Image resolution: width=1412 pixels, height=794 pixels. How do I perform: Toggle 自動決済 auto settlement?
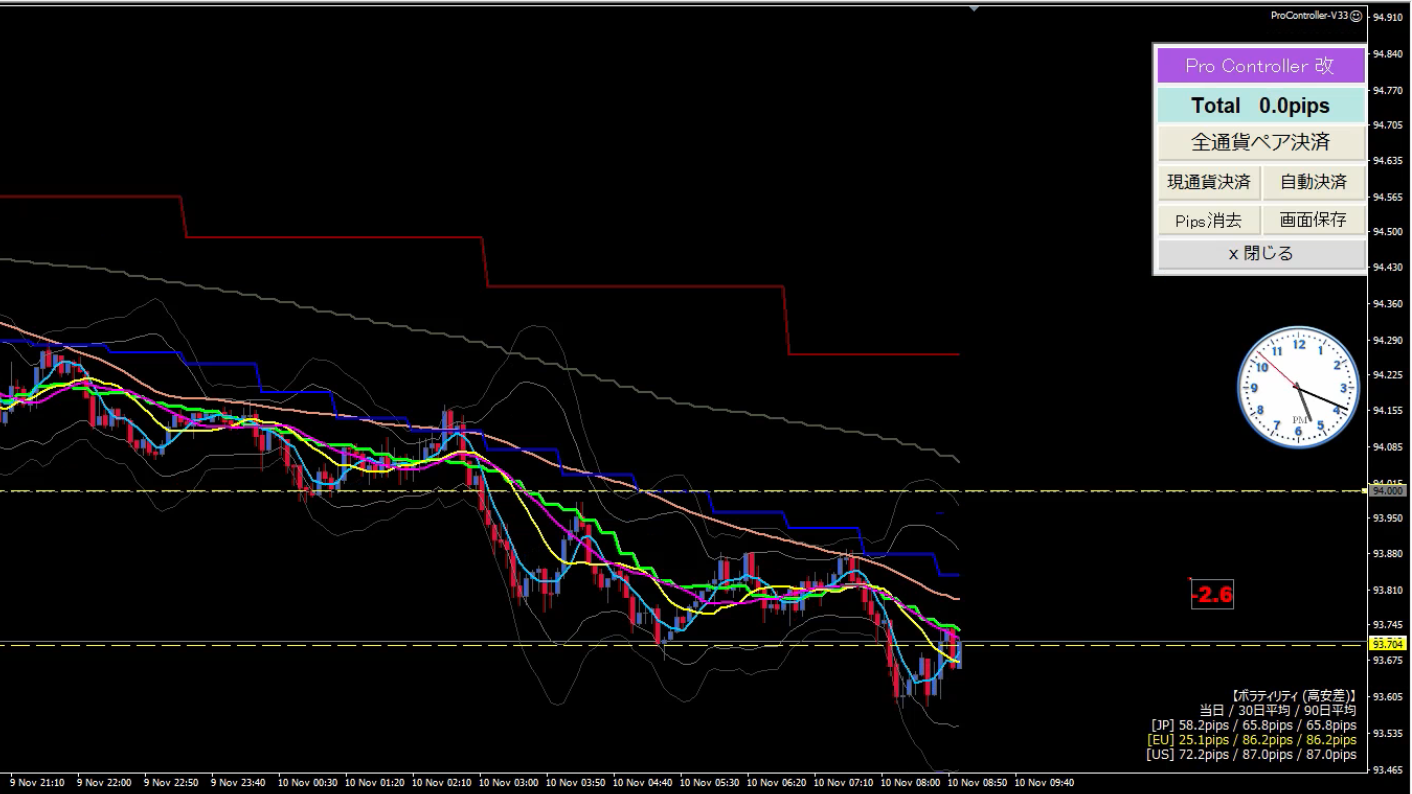pos(1313,182)
